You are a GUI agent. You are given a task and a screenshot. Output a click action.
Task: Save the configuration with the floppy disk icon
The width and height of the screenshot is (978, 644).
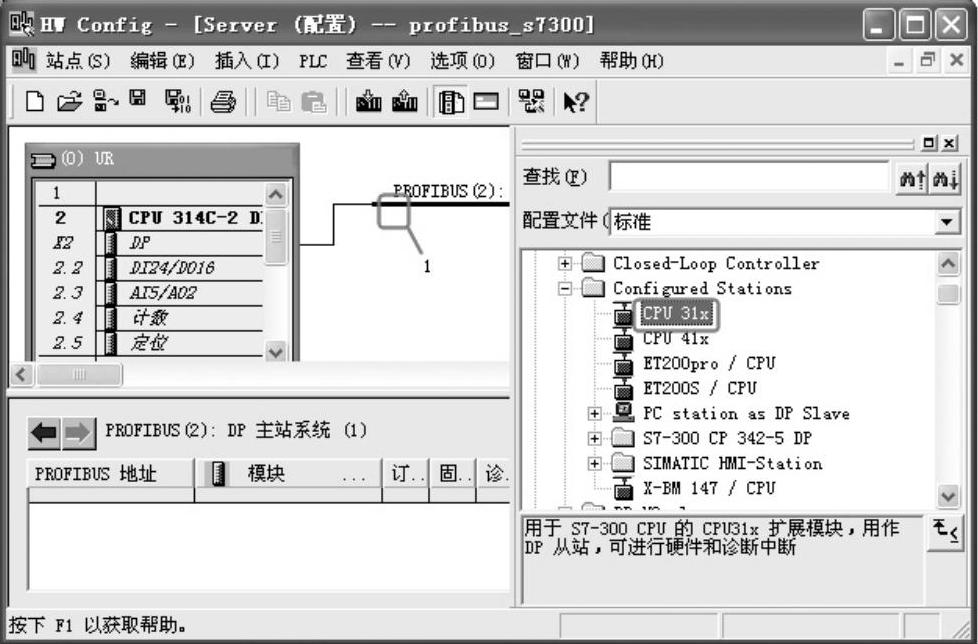point(137,98)
